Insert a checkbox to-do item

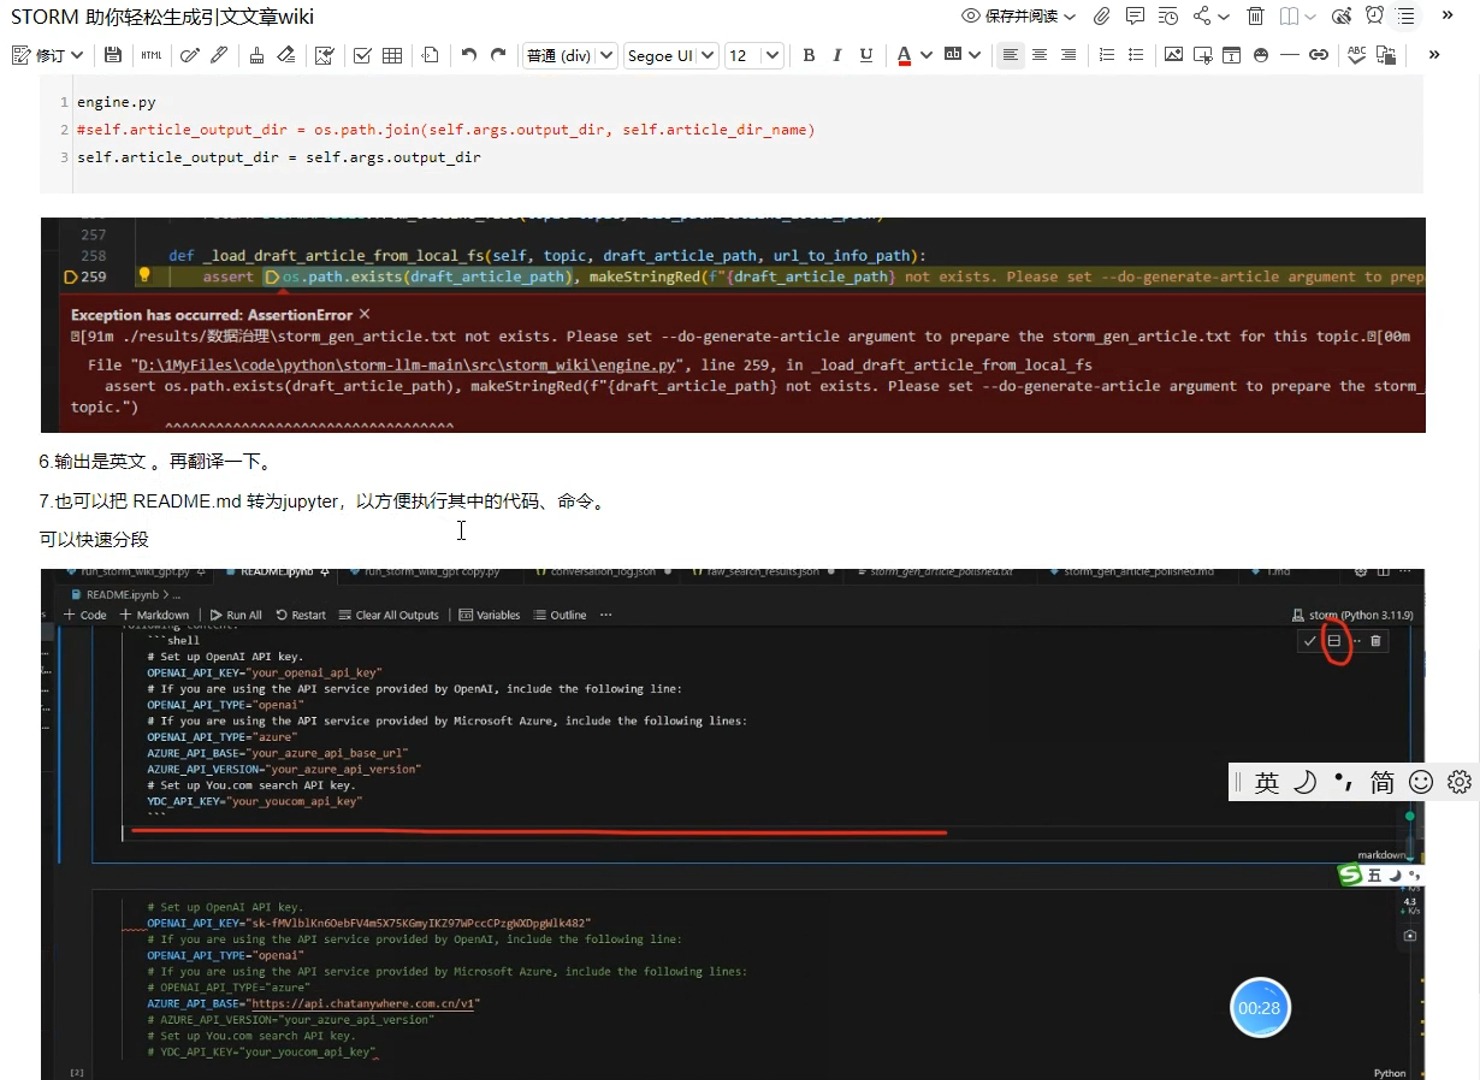[362, 55]
